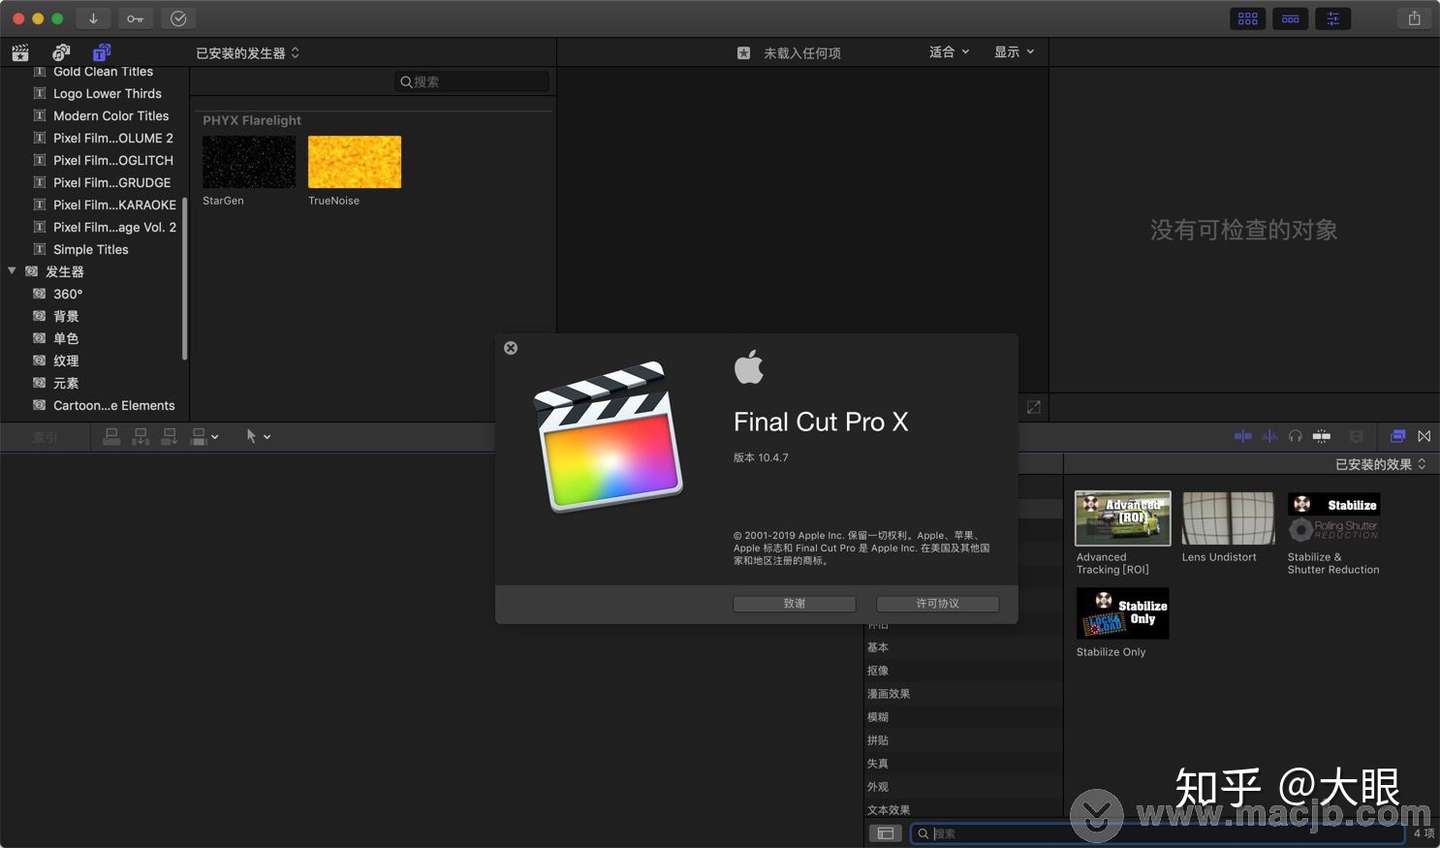Open the edit source media dropdown chevron
1440x848 pixels.
point(215,437)
